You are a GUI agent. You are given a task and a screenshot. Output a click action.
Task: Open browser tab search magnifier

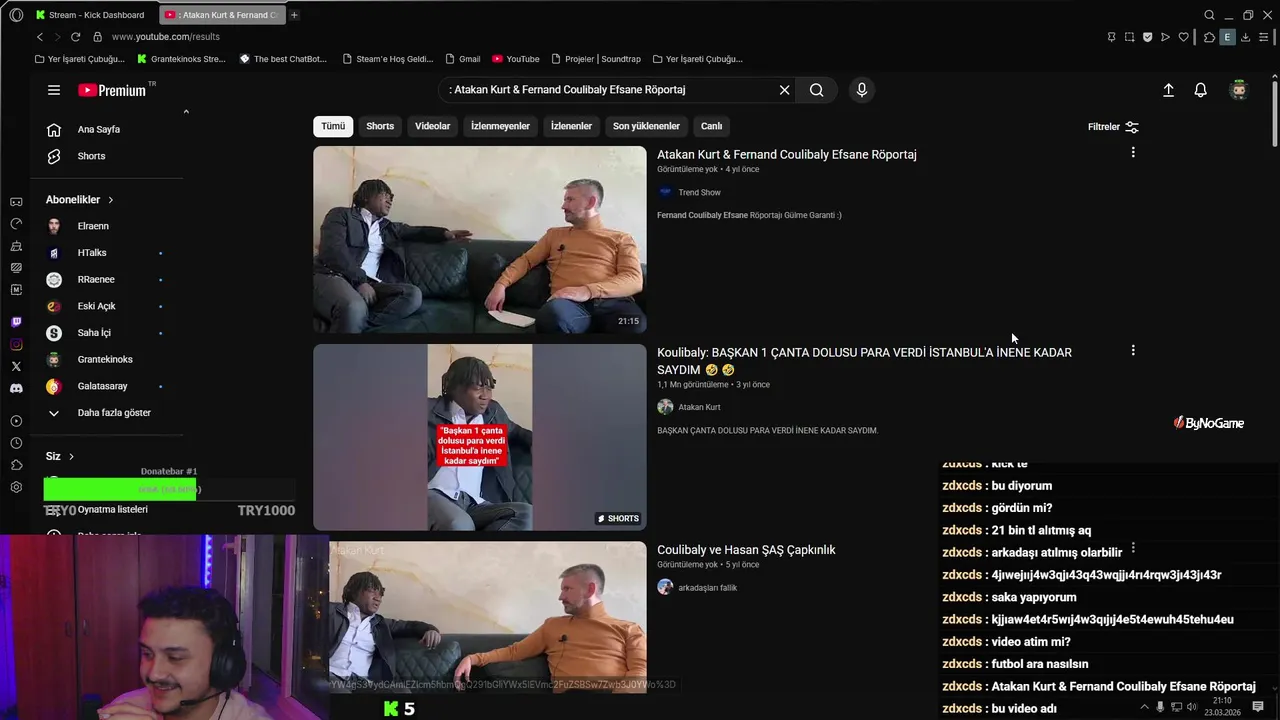pyautogui.click(x=1209, y=15)
